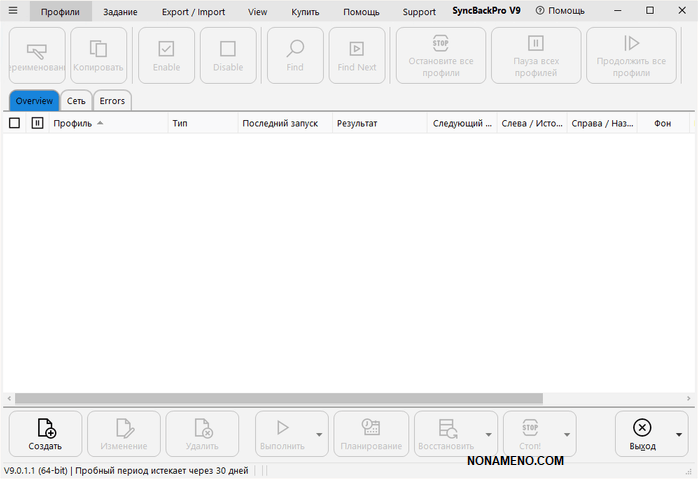Viewport: 698px width, 479px height.
Task: Click the Enable checkmark toolbar icon
Action: point(167,47)
